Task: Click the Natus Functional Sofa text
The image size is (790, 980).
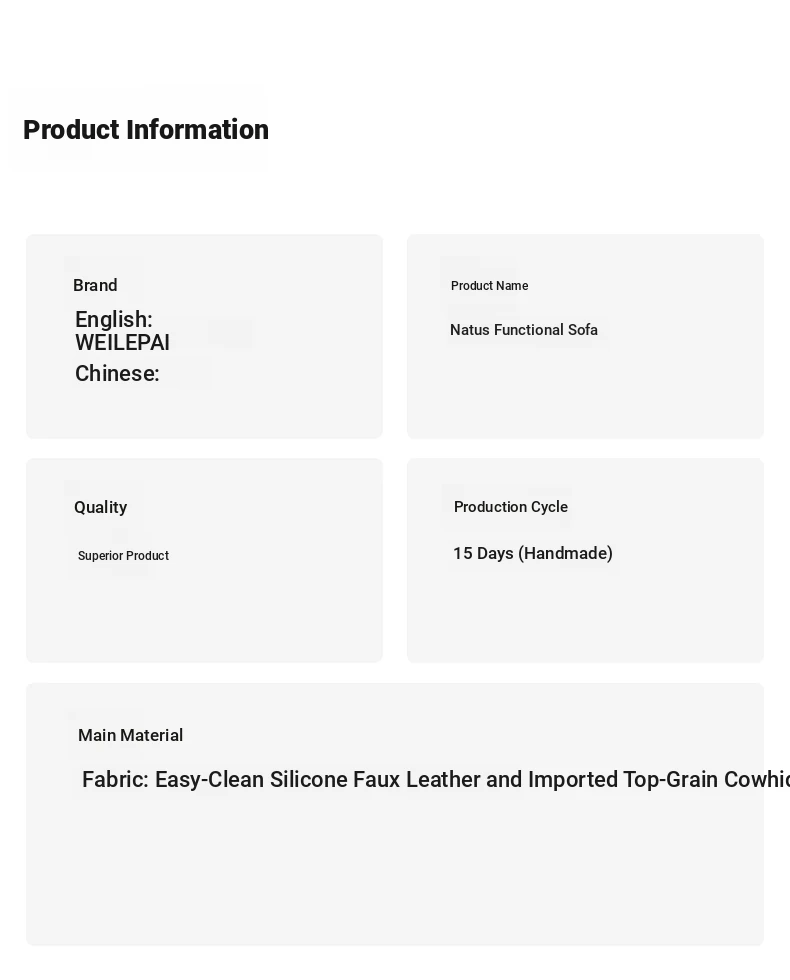Action: tap(524, 329)
